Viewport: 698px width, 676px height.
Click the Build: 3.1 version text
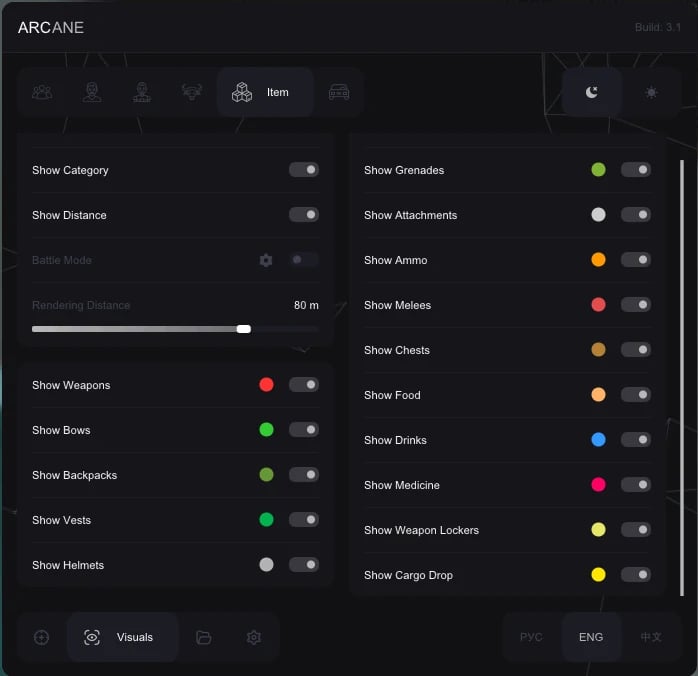tap(658, 27)
